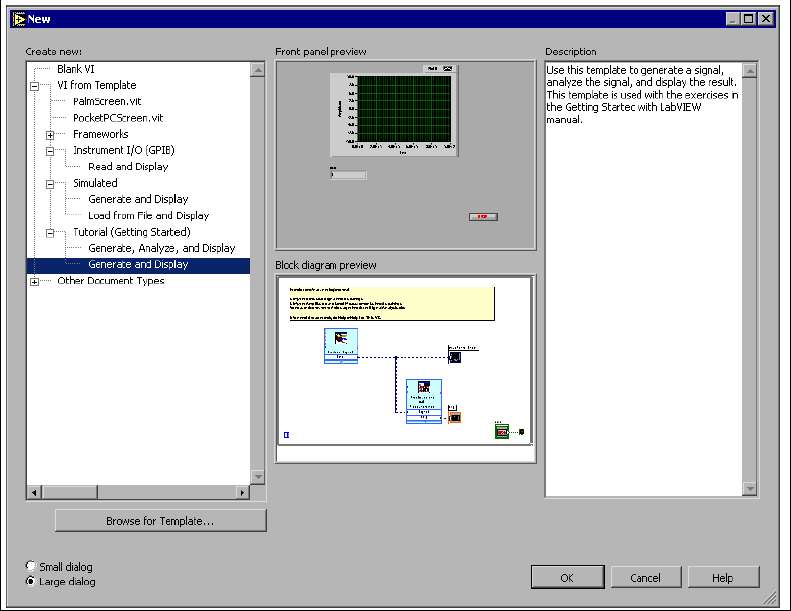Select Other Document Types item
791x611 pixels.
[x=110, y=281]
